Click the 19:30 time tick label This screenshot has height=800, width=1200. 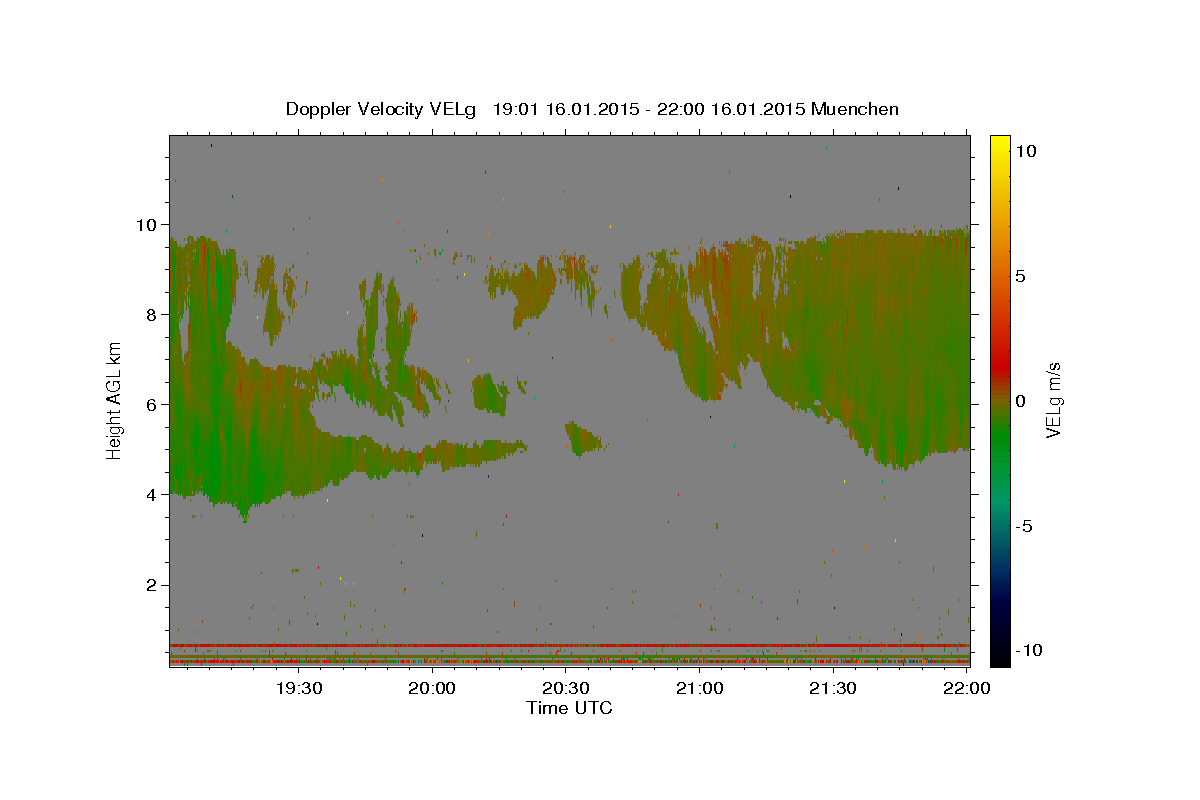click(299, 688)
